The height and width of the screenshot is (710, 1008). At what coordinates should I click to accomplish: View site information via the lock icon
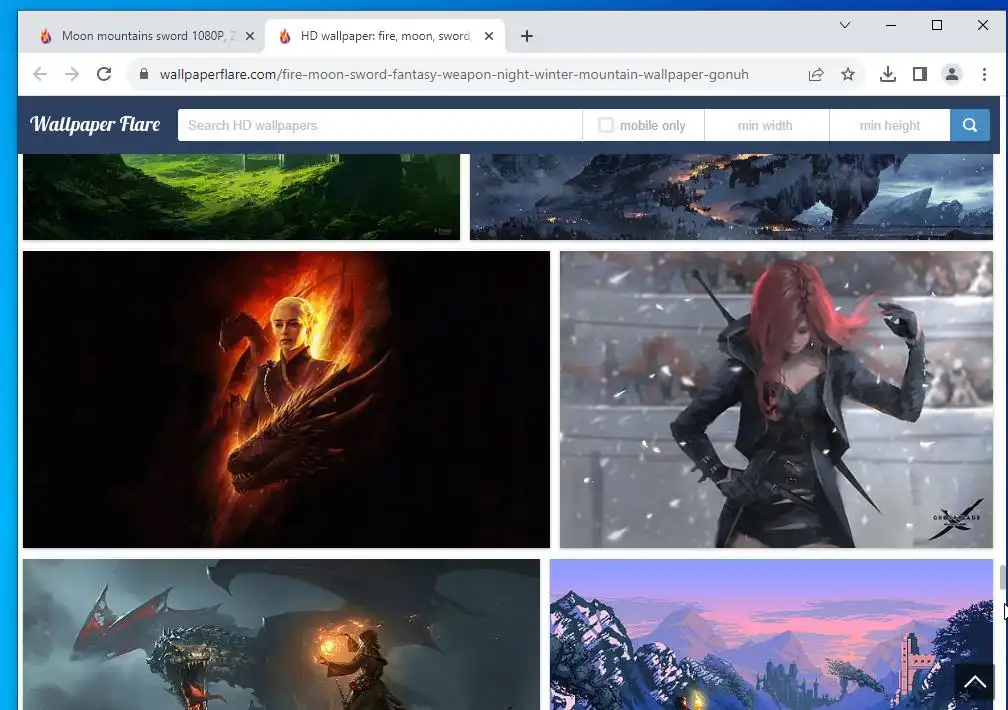[x=144, y=74]
